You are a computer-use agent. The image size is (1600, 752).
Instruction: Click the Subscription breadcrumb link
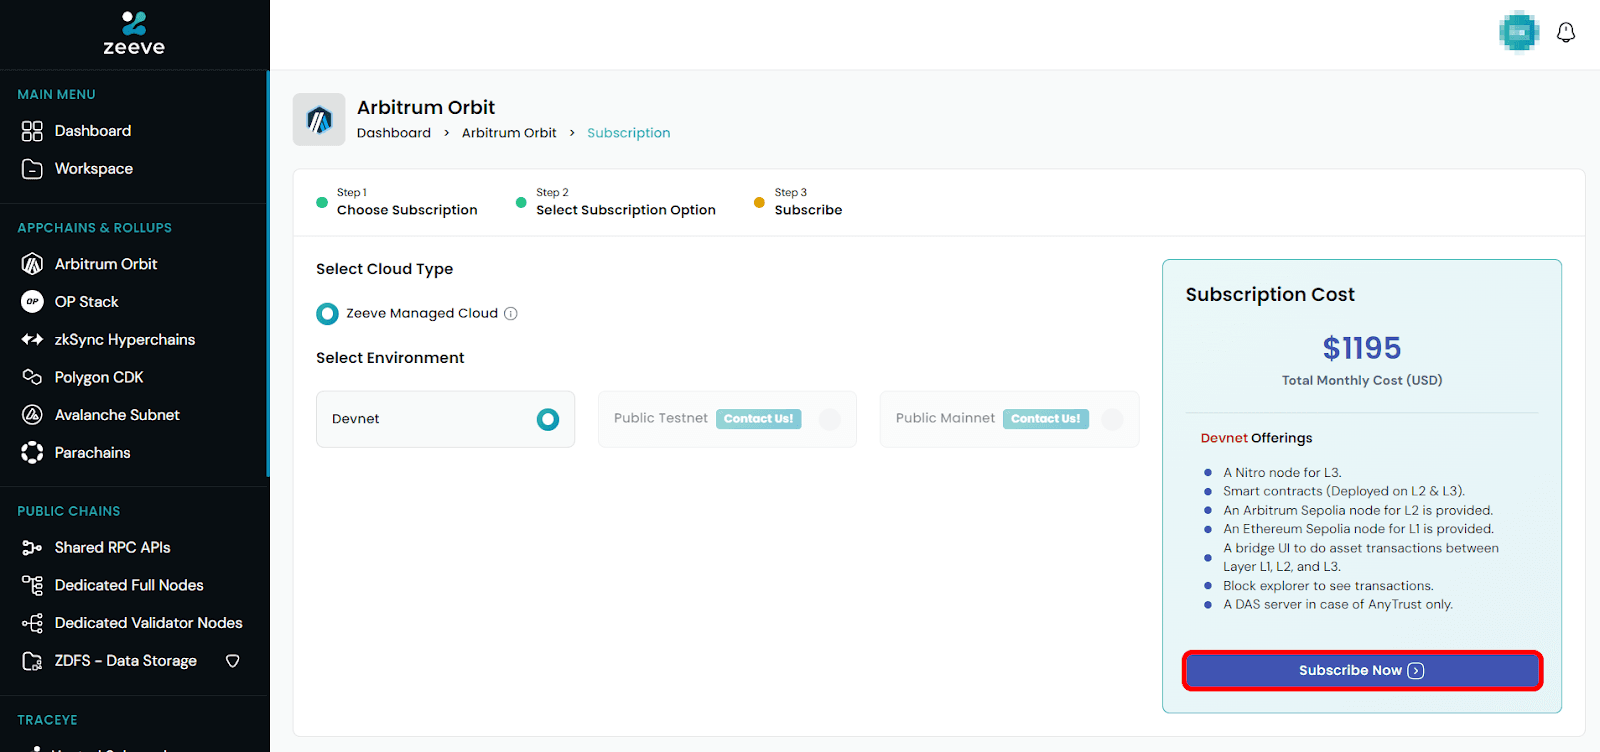(x=629, y=133)
